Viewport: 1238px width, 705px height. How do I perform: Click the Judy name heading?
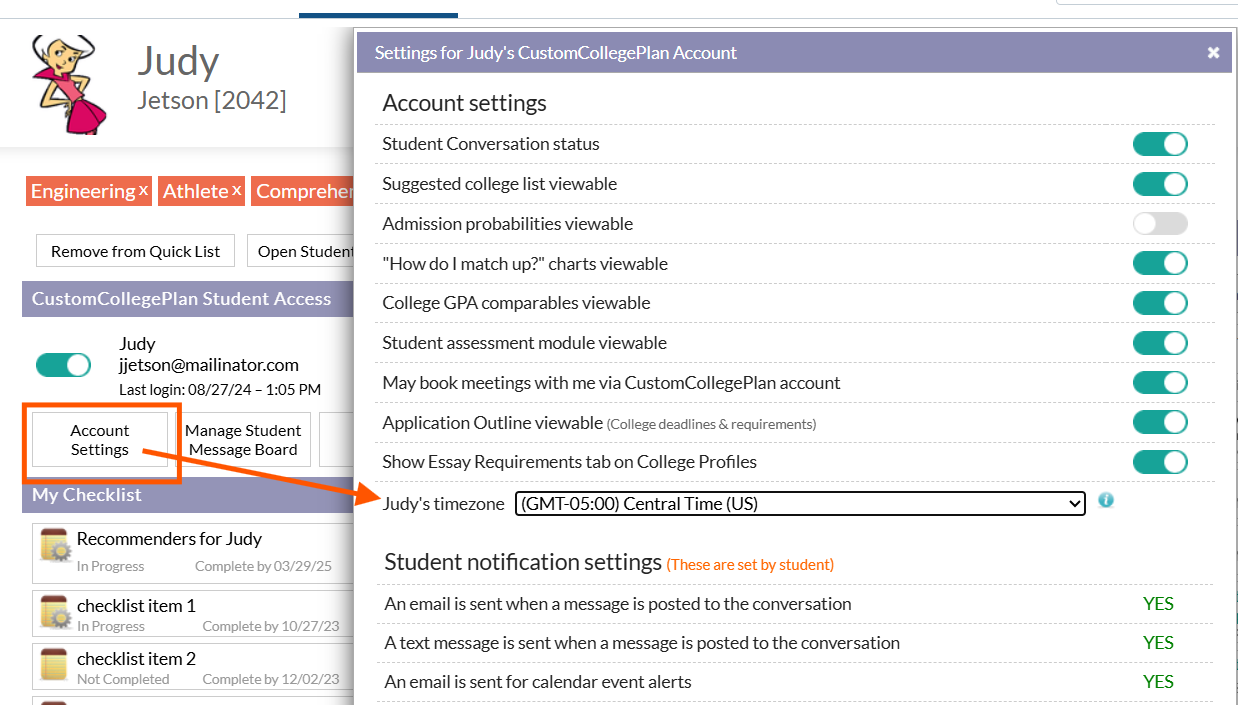(178, 61)
